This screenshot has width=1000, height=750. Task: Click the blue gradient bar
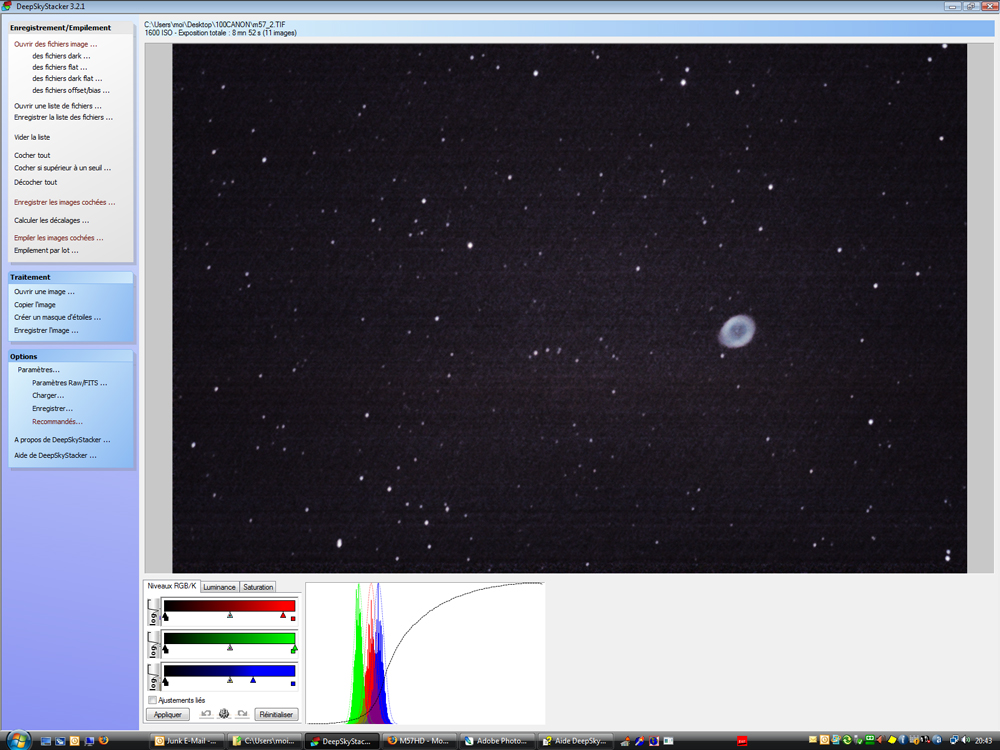point(230,671)
